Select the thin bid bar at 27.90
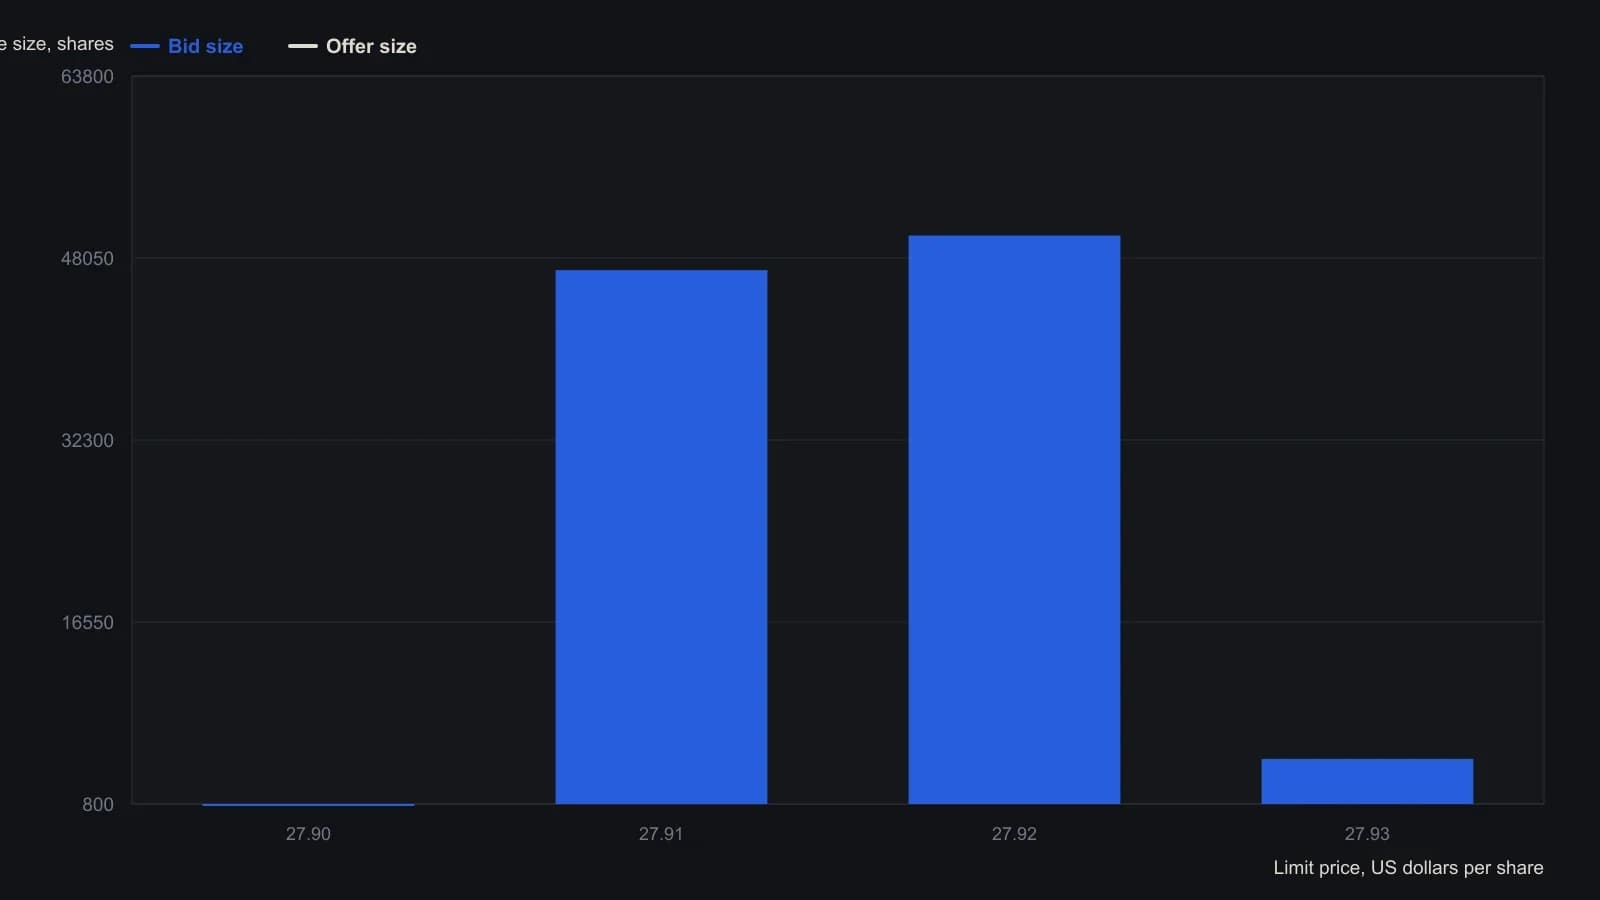Screen dimensions: 1600x900 click(x=308, y=804)
